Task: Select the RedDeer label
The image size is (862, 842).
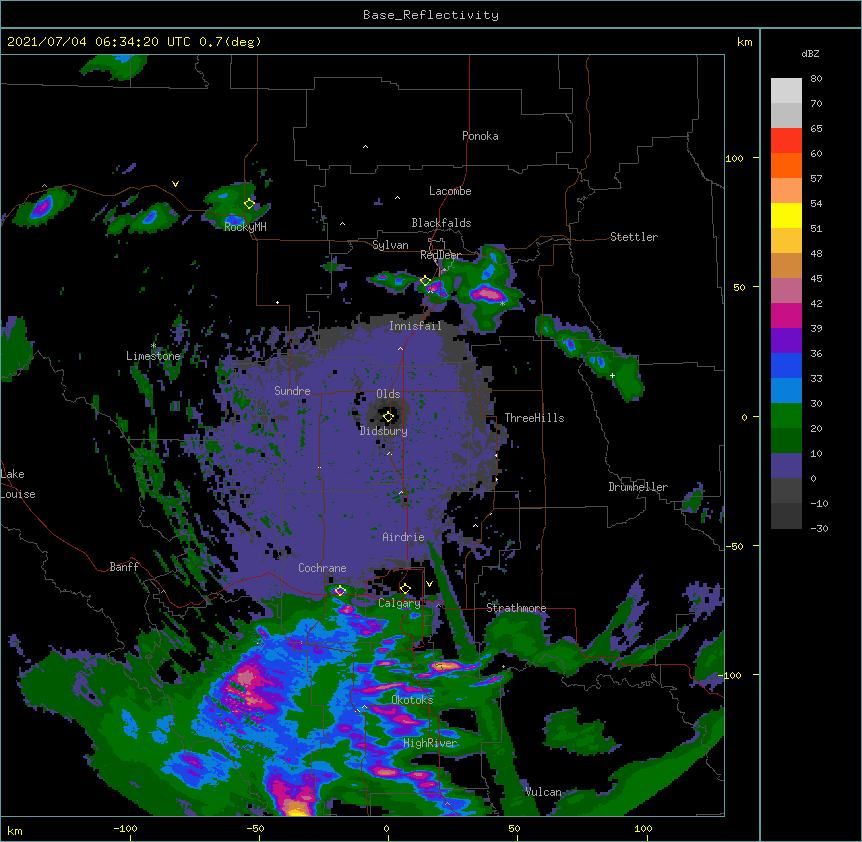Action: 441,255
